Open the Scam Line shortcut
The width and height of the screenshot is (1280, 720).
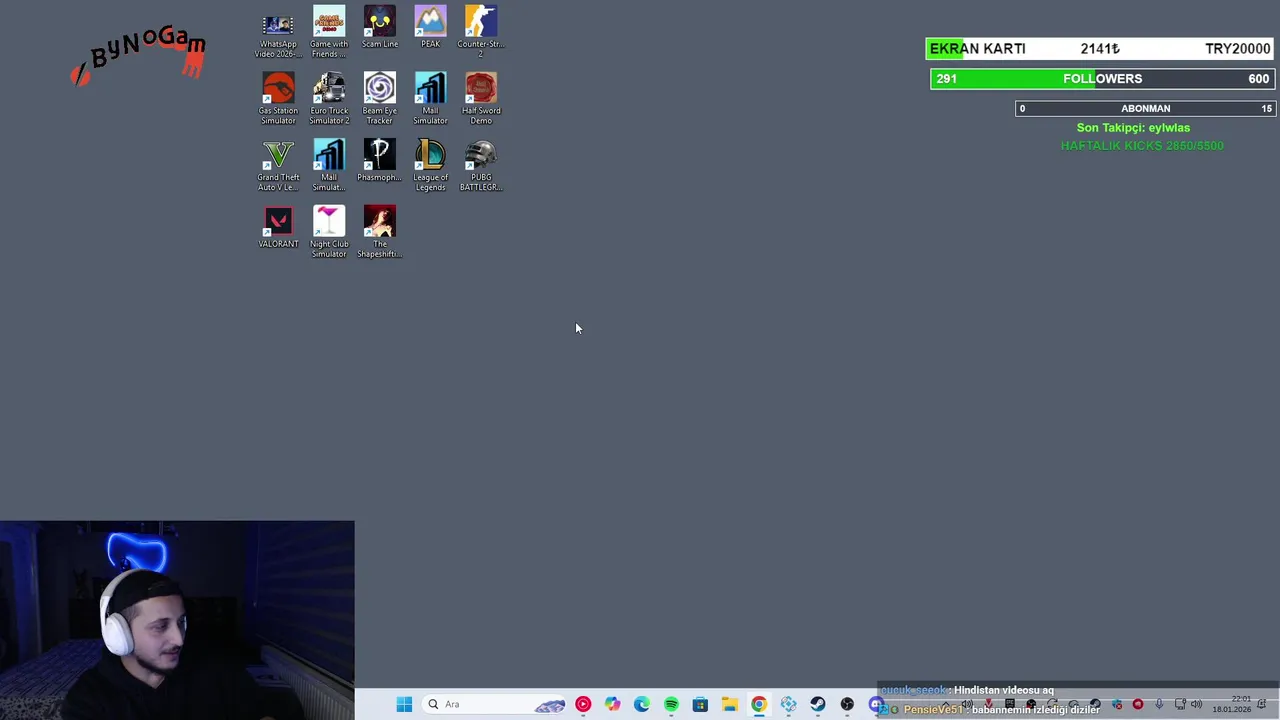(380, 27)
